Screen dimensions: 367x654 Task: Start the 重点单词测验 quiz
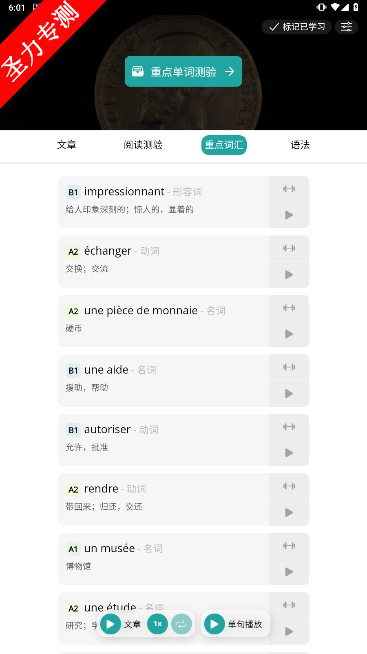tap(184, 72)
